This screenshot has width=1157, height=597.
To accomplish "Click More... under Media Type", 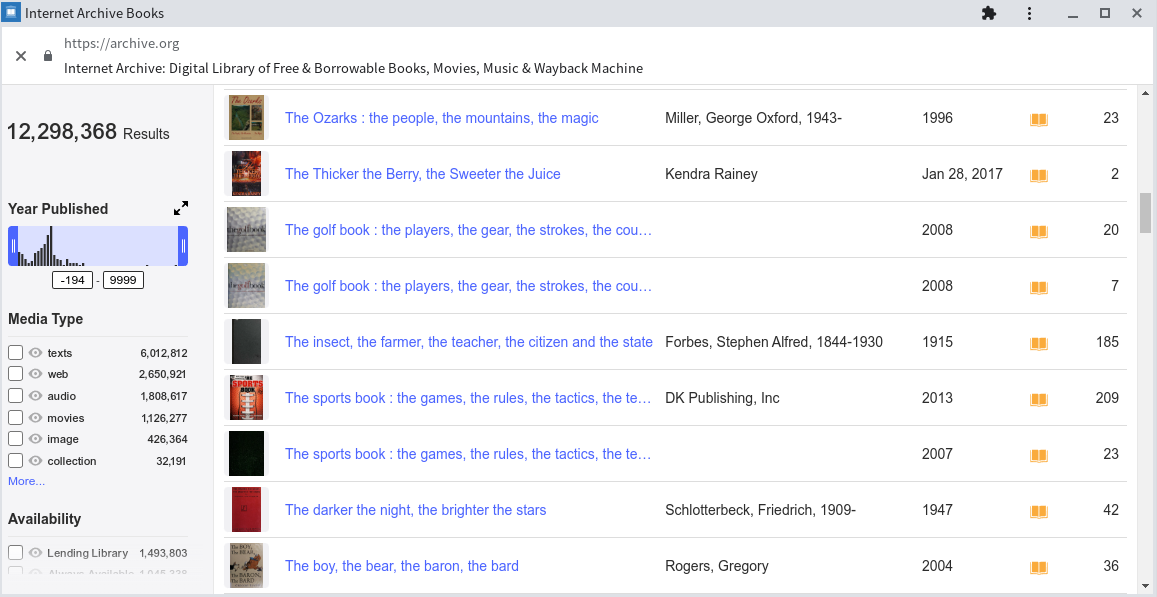I will click(x=27, y=481).
